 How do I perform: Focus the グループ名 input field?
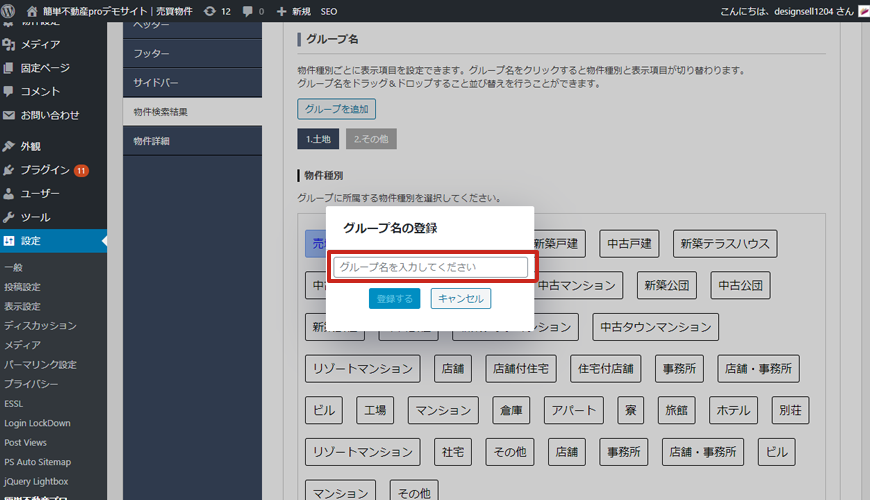pos(431,267)
